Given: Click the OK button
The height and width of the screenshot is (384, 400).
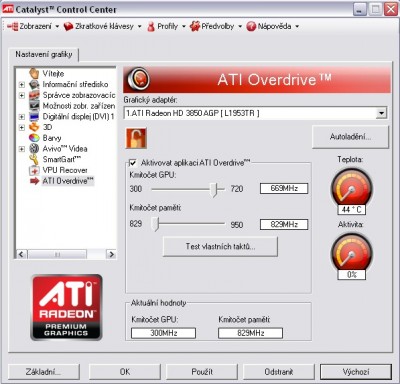Looking at the screenshot, I should tap(125, 372).
